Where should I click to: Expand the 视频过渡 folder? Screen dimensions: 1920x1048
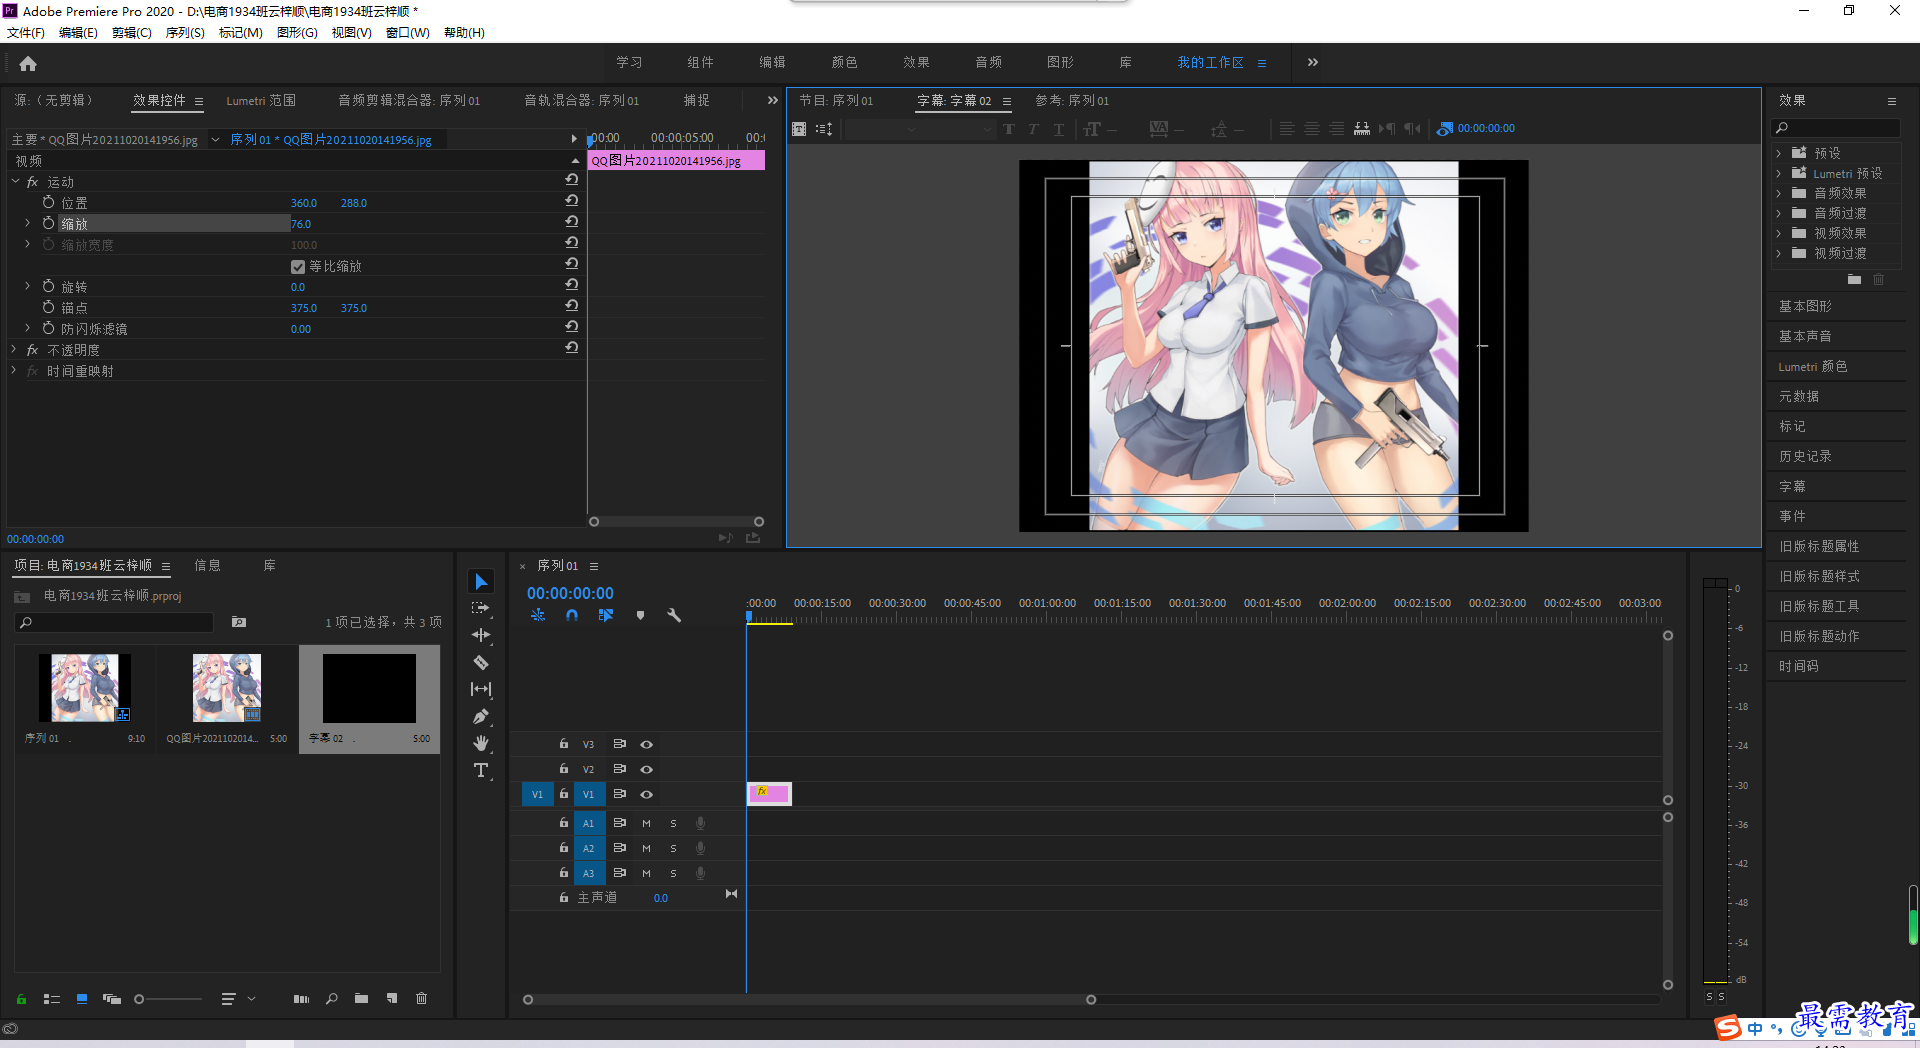1778,253
